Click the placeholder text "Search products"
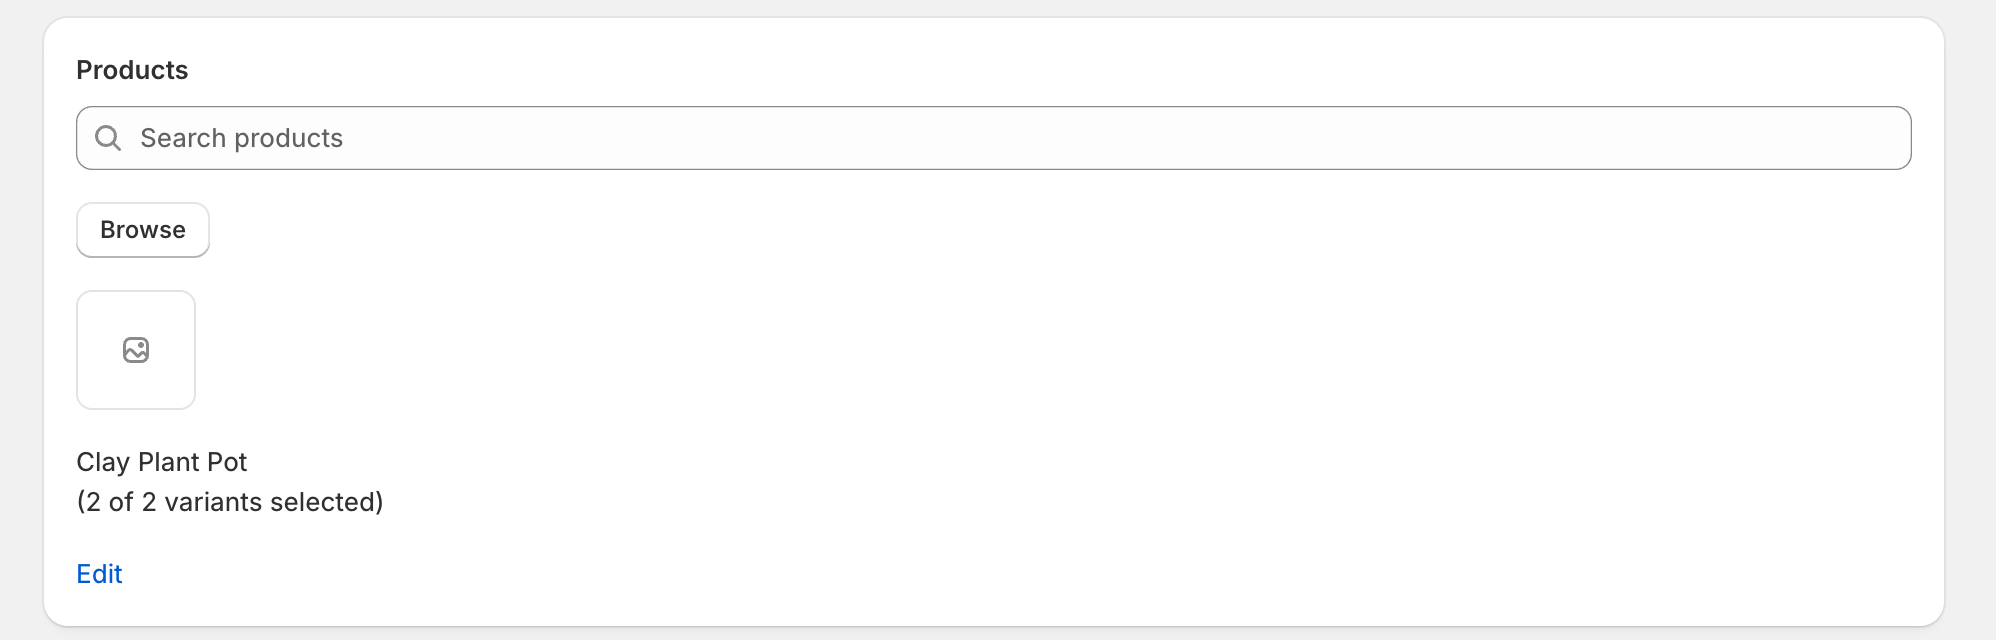The height and width of the screenshot is (640, 1996). (x=241, y=138)
